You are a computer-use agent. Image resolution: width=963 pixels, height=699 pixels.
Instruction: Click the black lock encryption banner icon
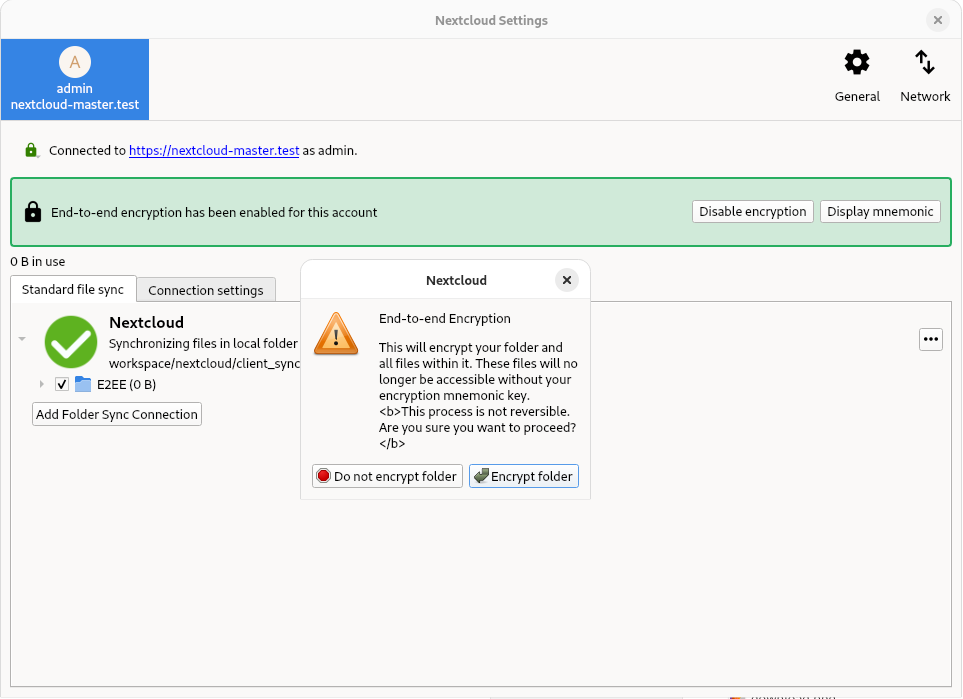click(x=33, y=212)
